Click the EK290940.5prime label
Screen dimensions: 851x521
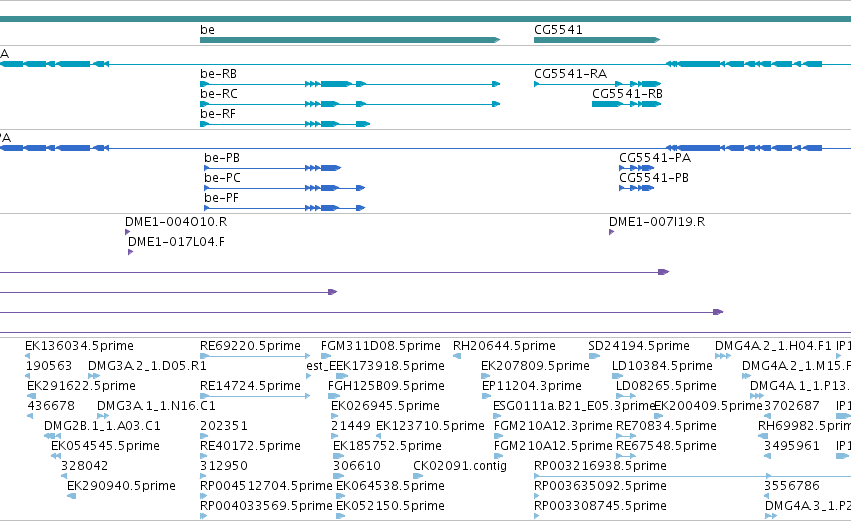121,487
